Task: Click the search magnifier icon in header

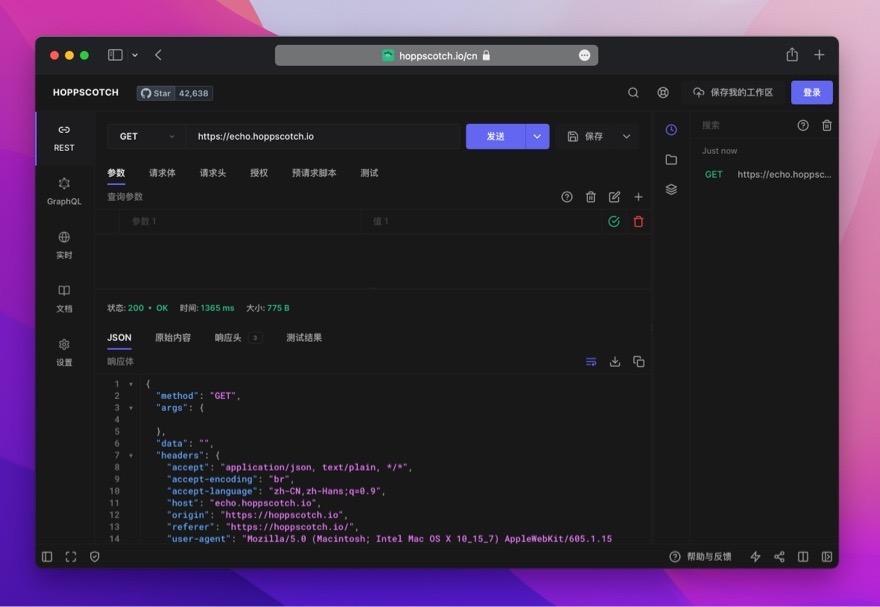Action: pos(633,93)
